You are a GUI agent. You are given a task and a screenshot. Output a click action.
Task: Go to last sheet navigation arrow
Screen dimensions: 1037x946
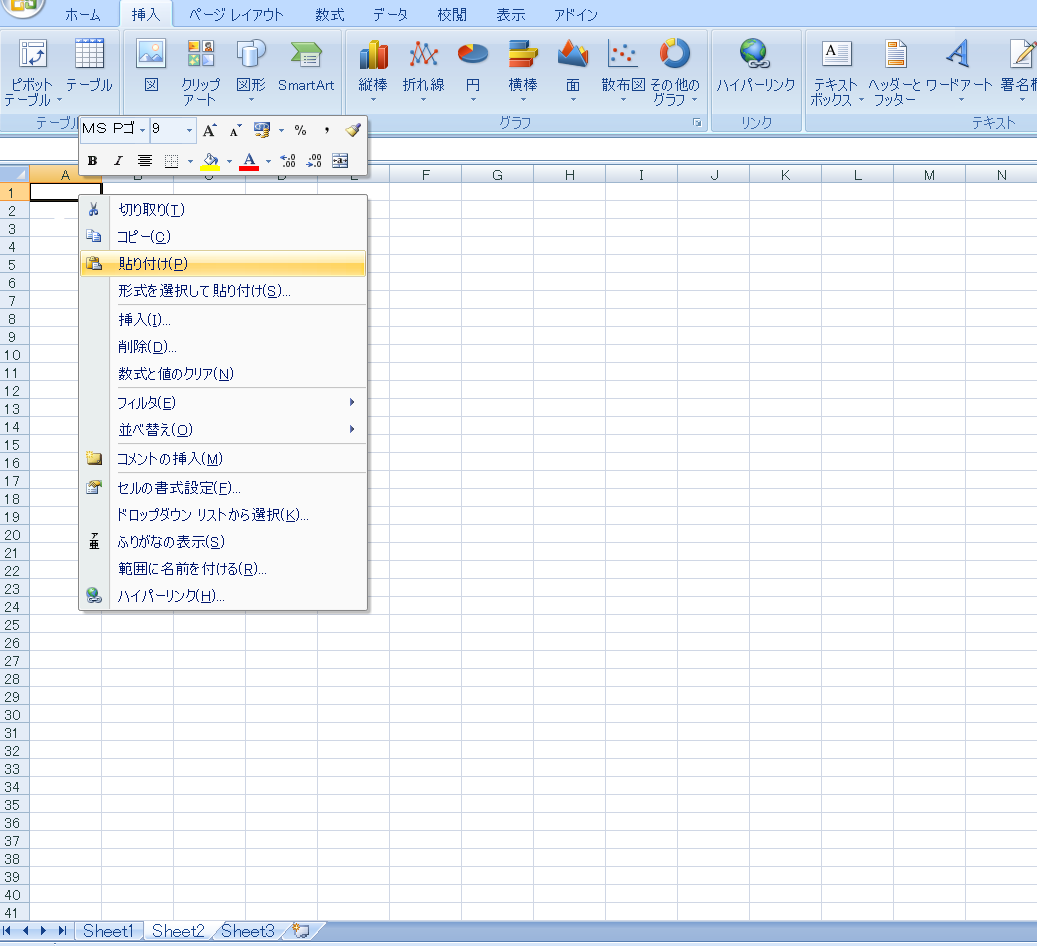[x=62, y=931]
